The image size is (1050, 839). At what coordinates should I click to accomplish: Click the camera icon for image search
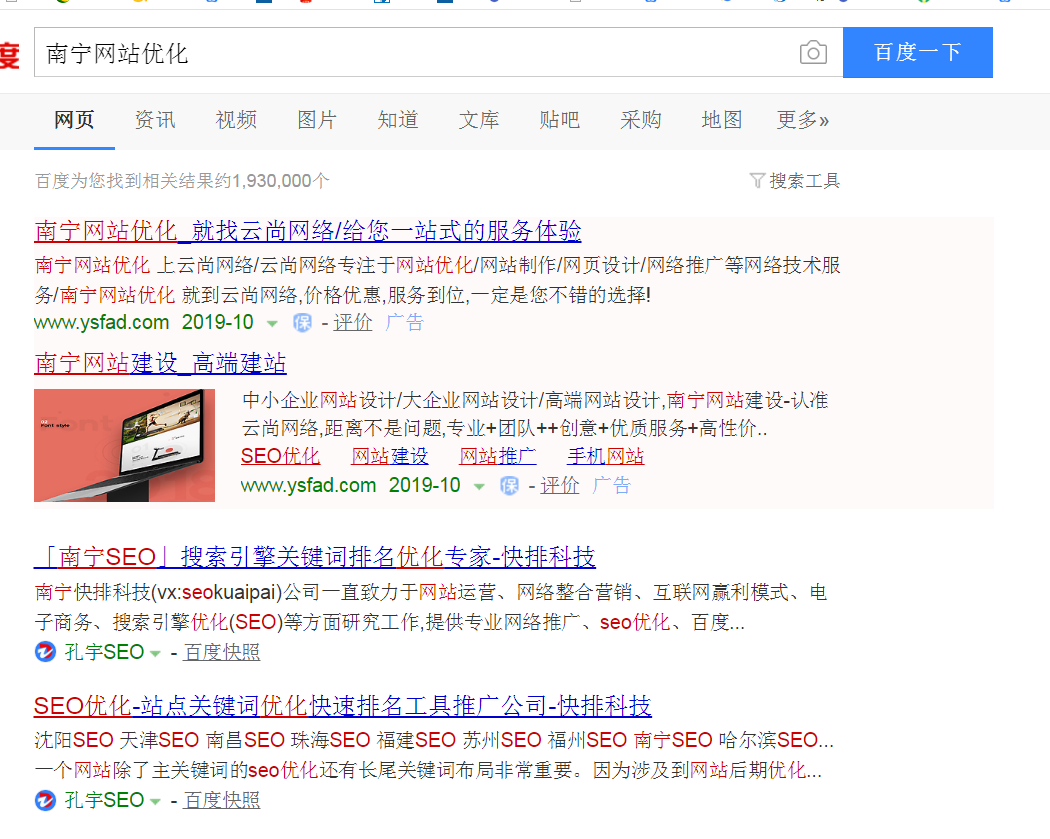[813, 52]
